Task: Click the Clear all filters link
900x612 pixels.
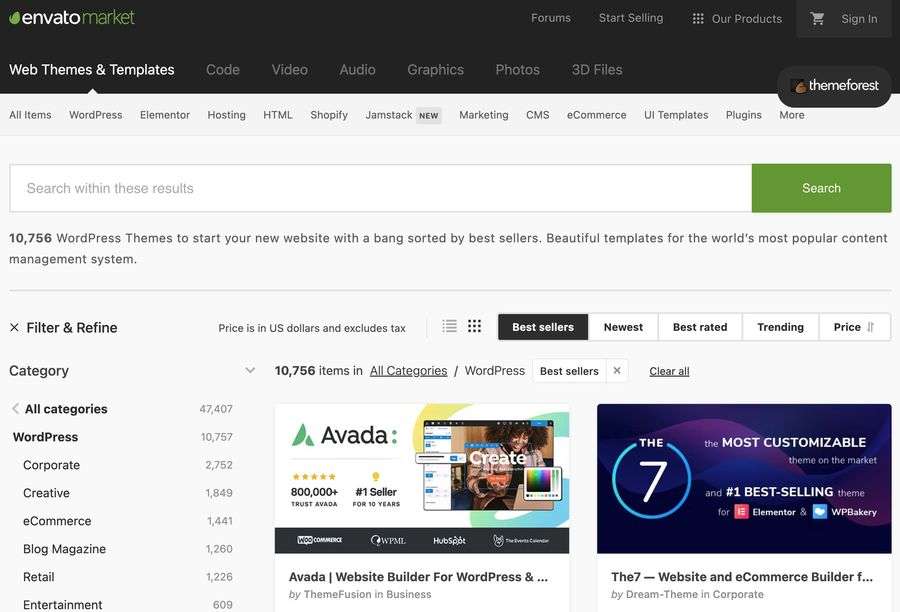Action: pyautogui.click(x=669, y=371)
